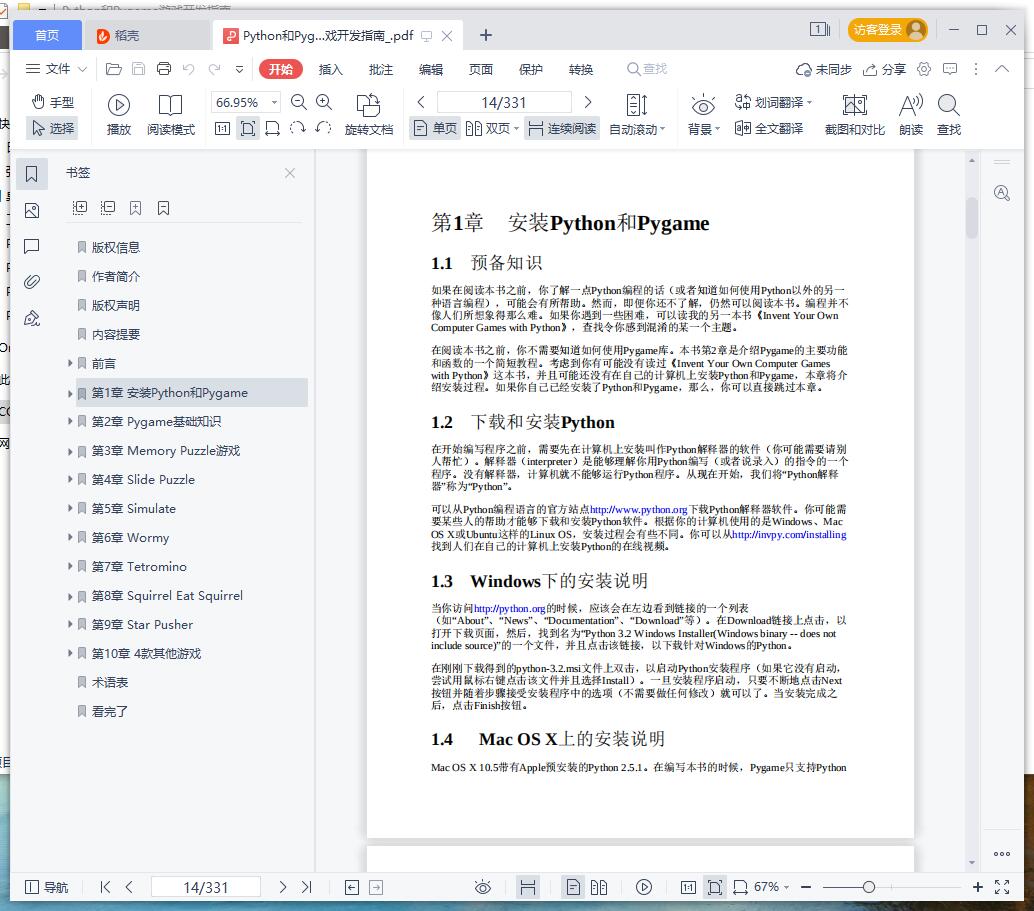Click the status bar page number field
Screen dimensions: 1034x911
206,887
